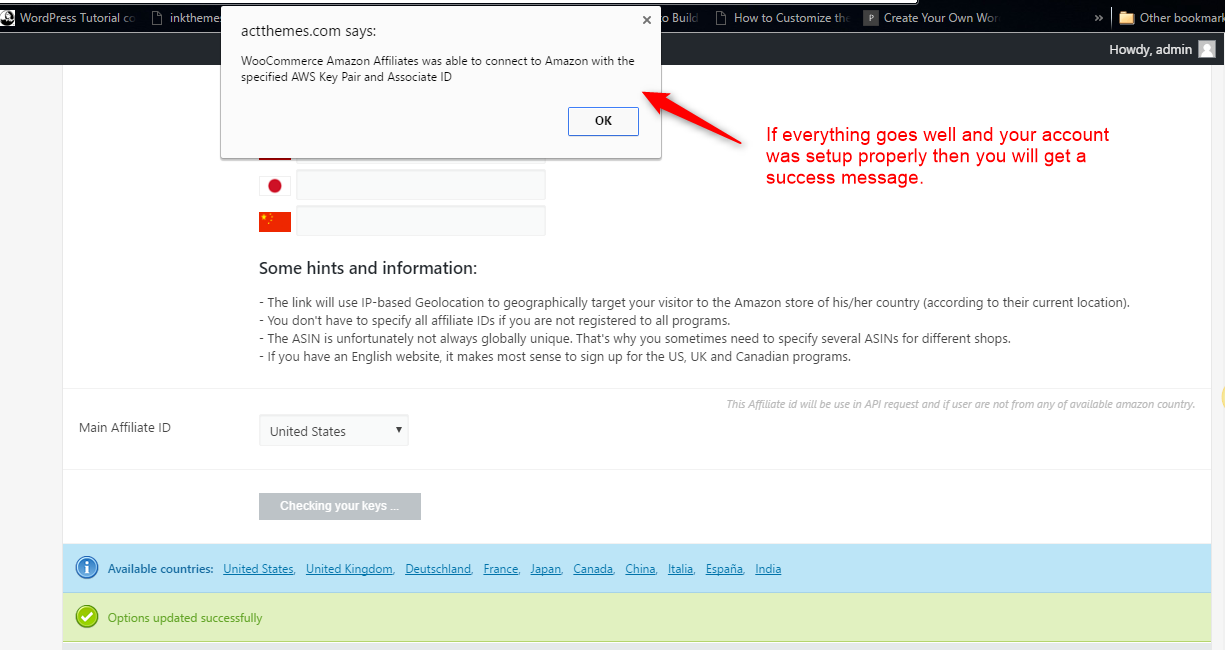1225x650 pixels.
Task: Expand the bookmarks overflow chevron
Action: tap(1099, 17)
